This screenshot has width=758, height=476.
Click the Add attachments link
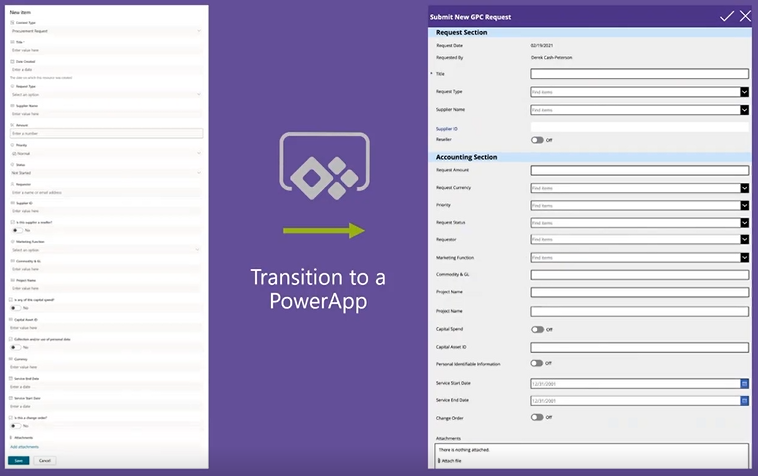25,447
